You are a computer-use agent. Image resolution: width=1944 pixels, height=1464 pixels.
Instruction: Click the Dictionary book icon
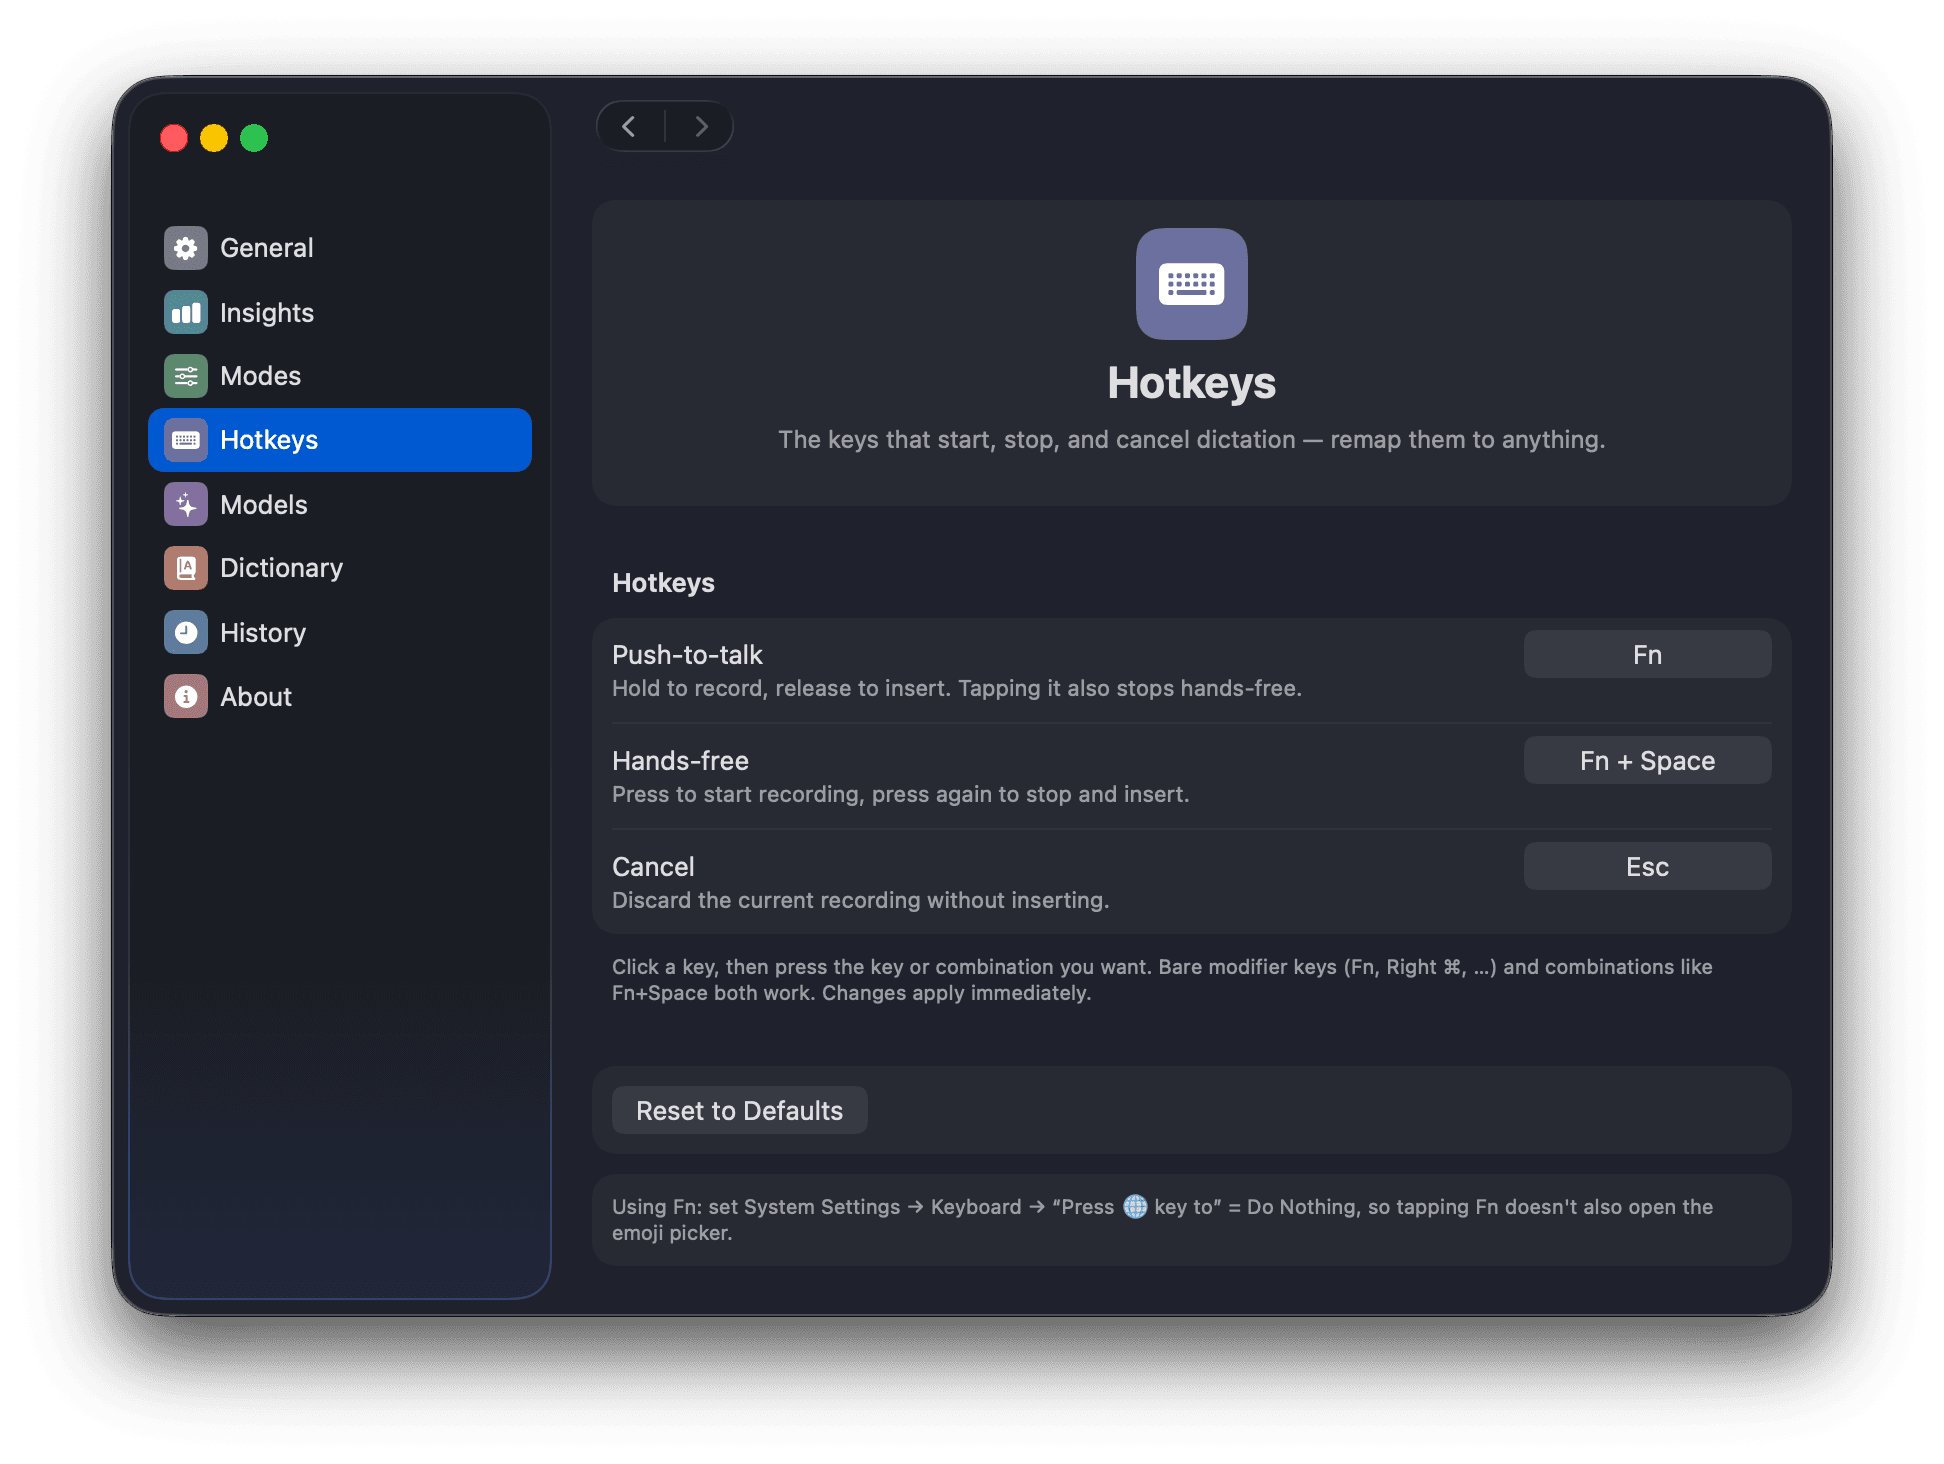pyautogui.click(x=186, y=568)
